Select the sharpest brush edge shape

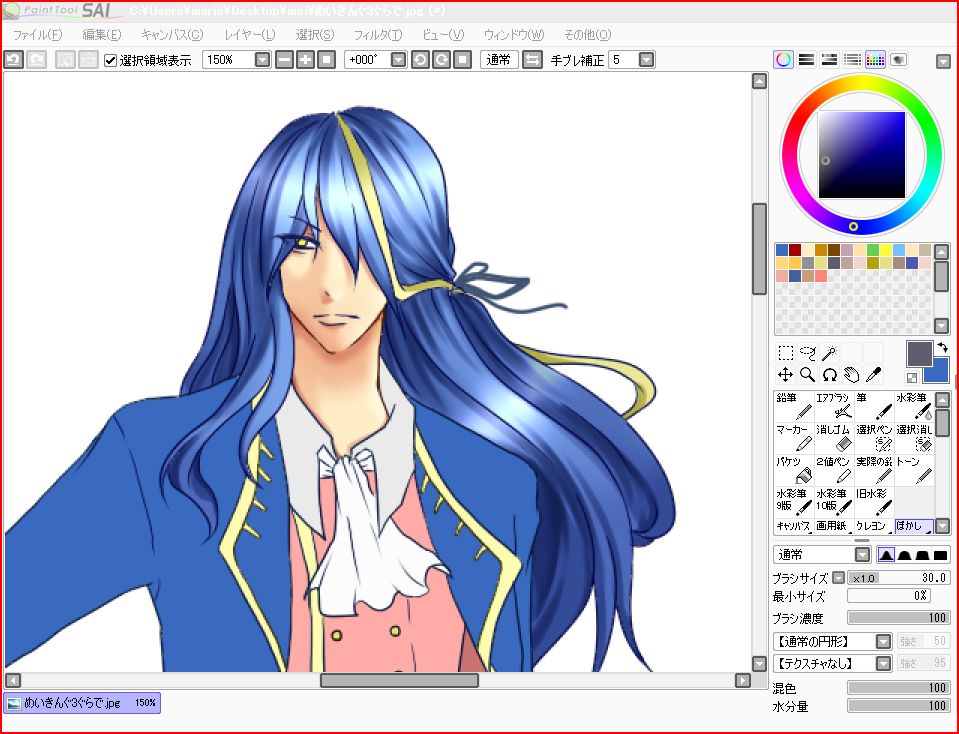pyautogui.click(x=886, y=555)
